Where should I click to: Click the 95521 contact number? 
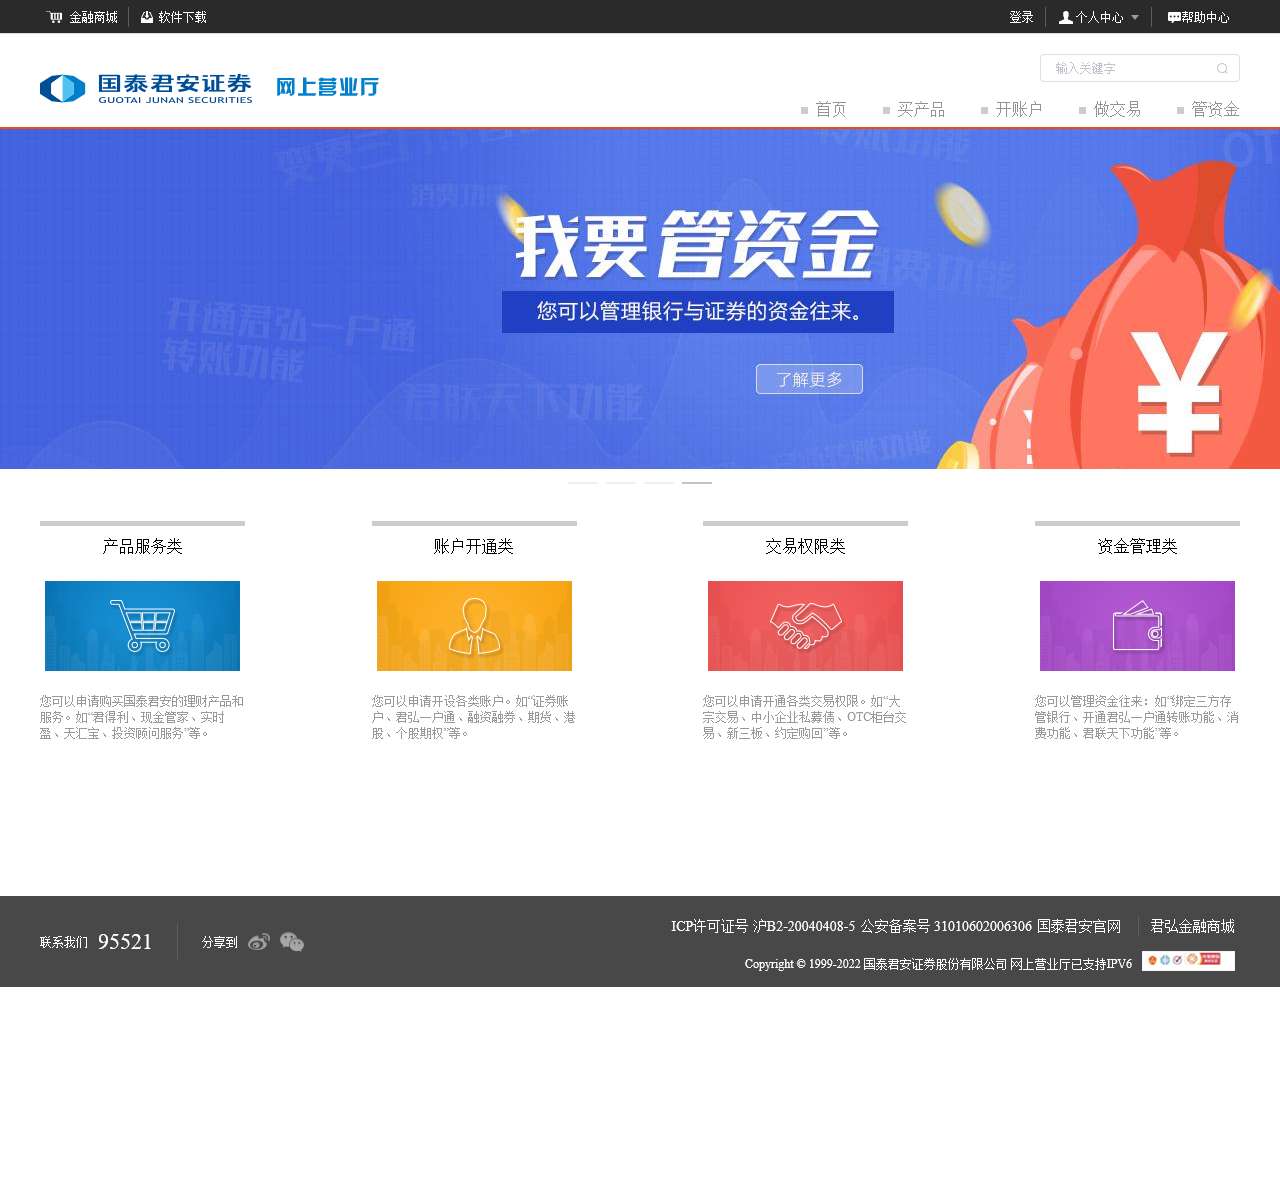[x=125, y=941]
